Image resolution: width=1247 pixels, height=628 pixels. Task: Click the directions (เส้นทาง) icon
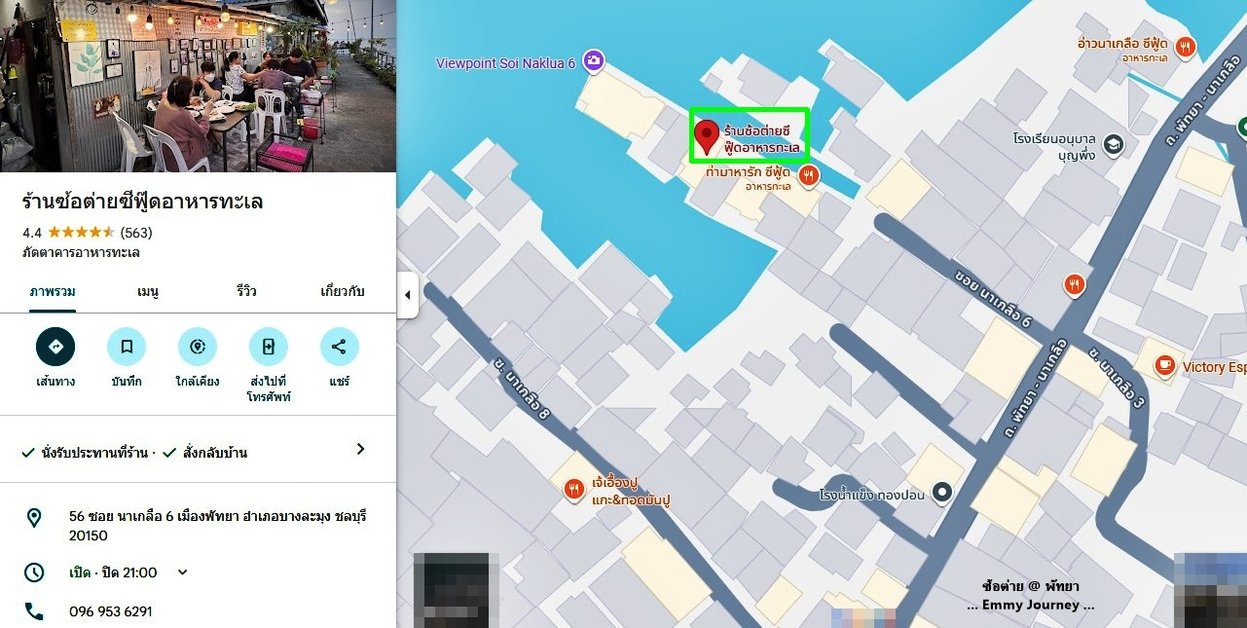pyautogui.click(x=56, y=346)
